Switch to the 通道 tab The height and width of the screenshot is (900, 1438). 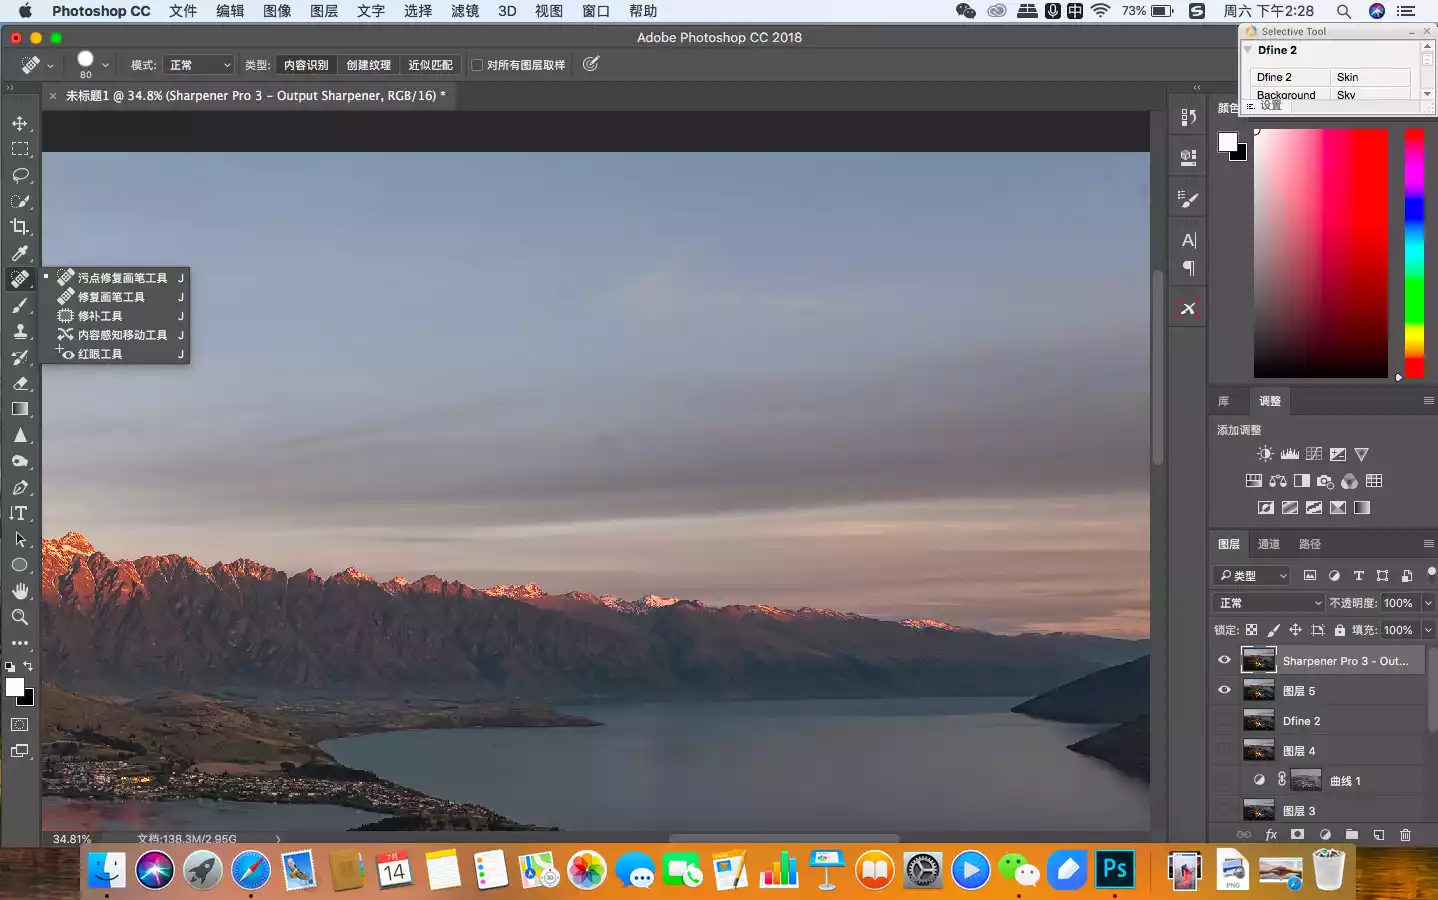(1268, 544)
